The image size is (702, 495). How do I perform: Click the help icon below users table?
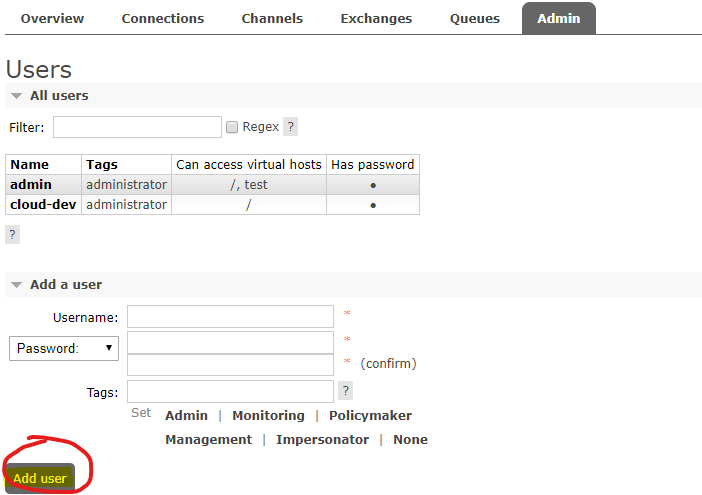pos(12,234)
